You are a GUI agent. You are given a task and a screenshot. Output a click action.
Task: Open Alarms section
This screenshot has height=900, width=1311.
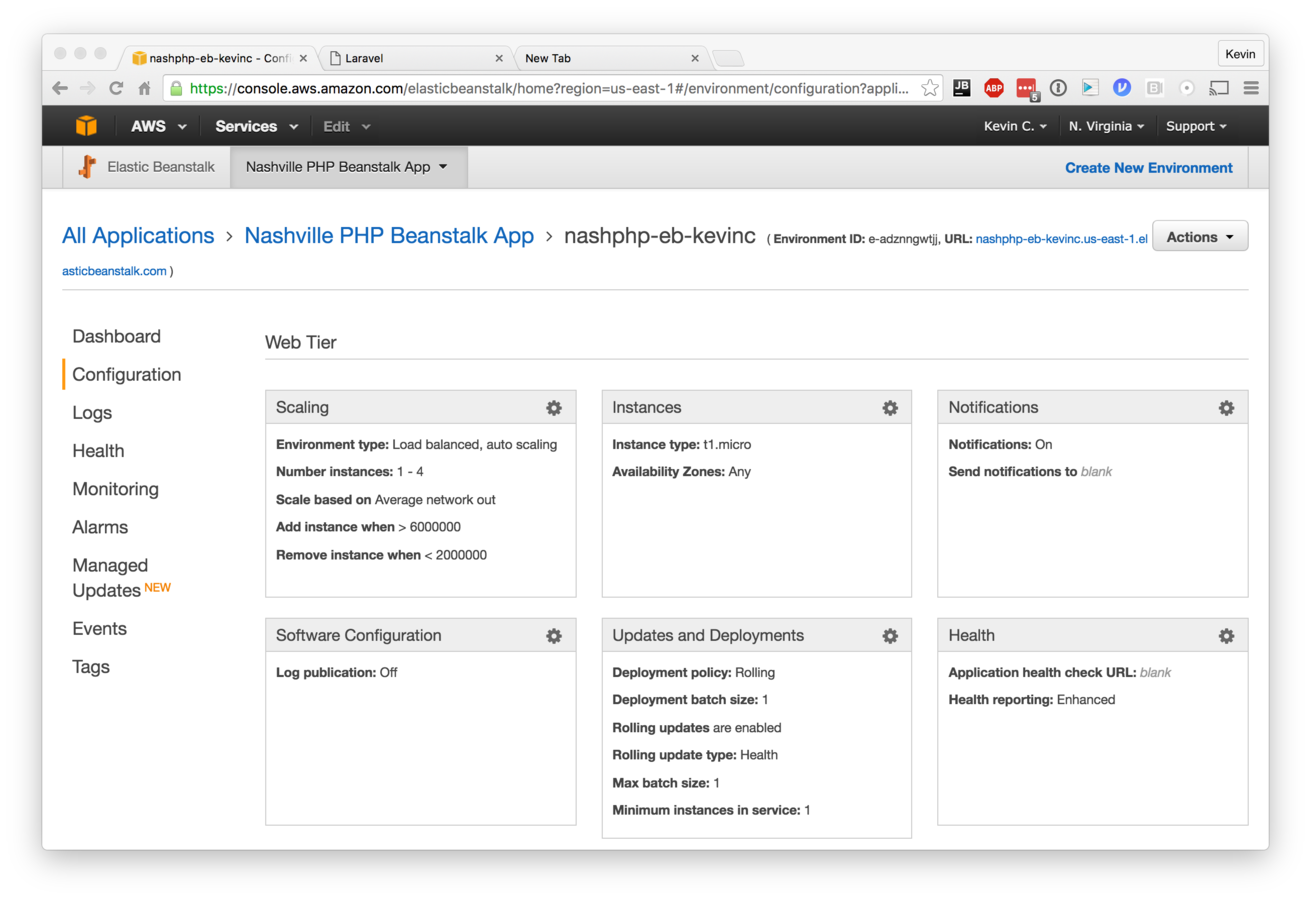click(x=100, y=526)
